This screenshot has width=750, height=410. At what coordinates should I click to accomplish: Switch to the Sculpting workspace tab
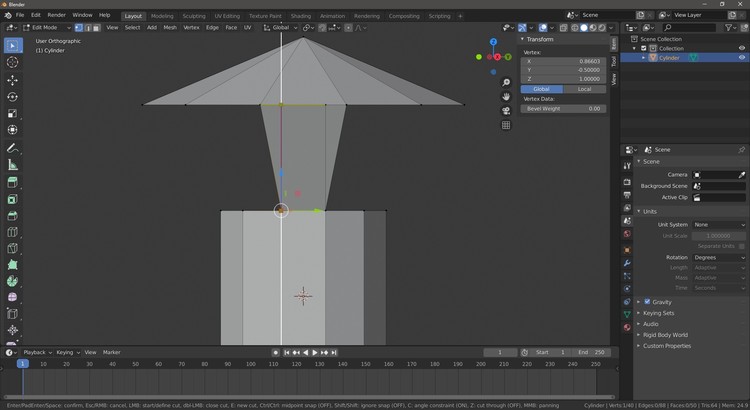tap(194, 16)
